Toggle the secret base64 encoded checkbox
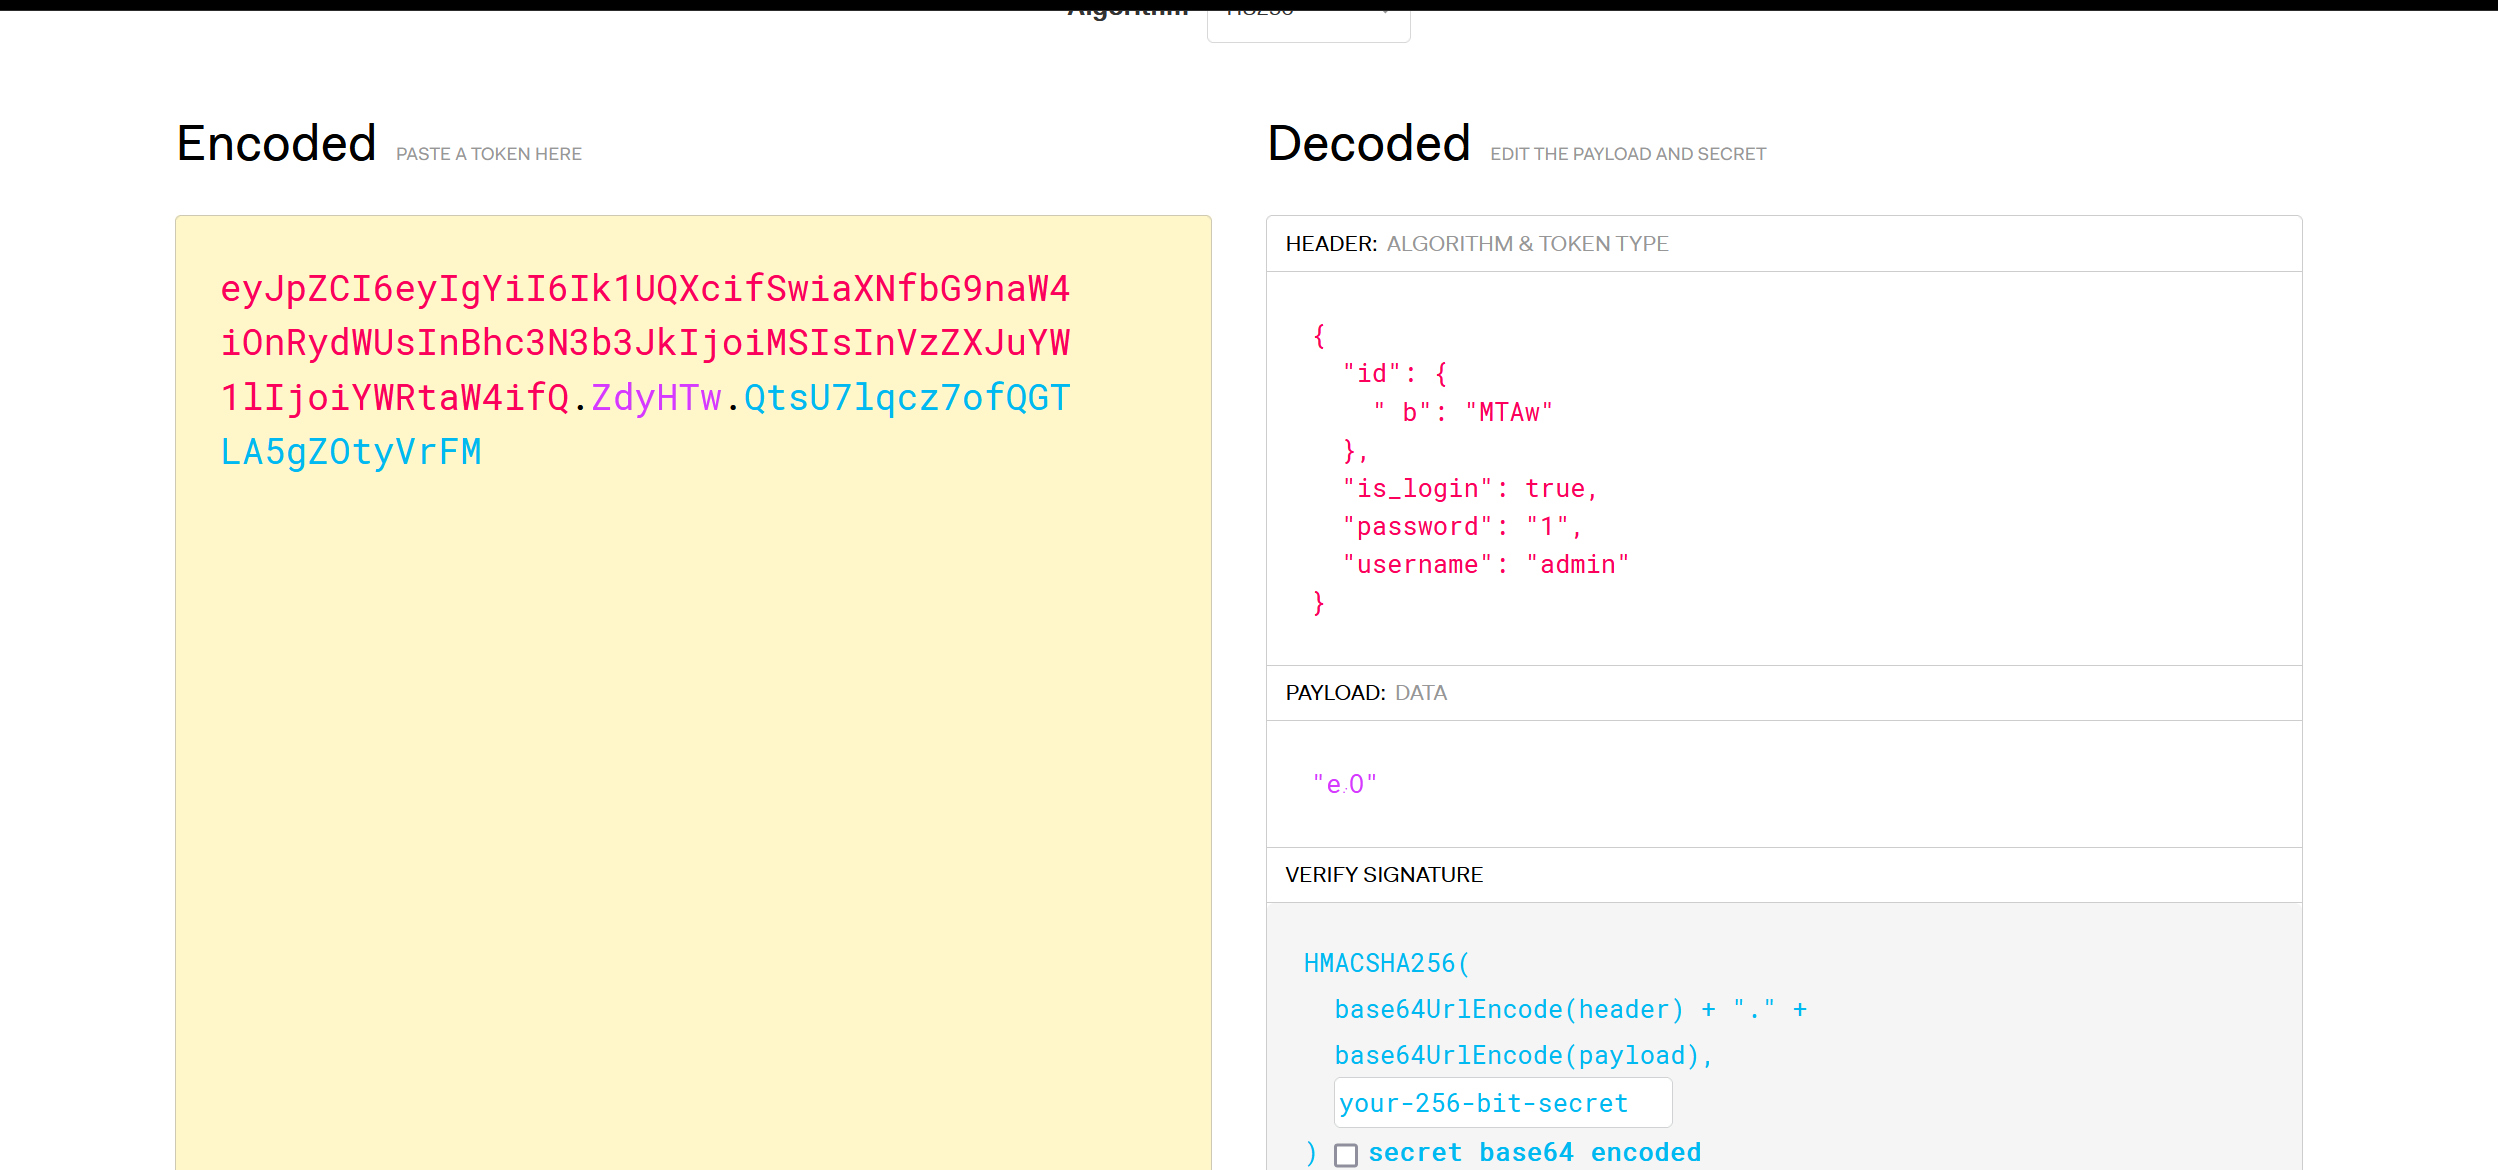Image resolution: width=2498 pixels, height=1170 pixels. tap(1346, 1155)
